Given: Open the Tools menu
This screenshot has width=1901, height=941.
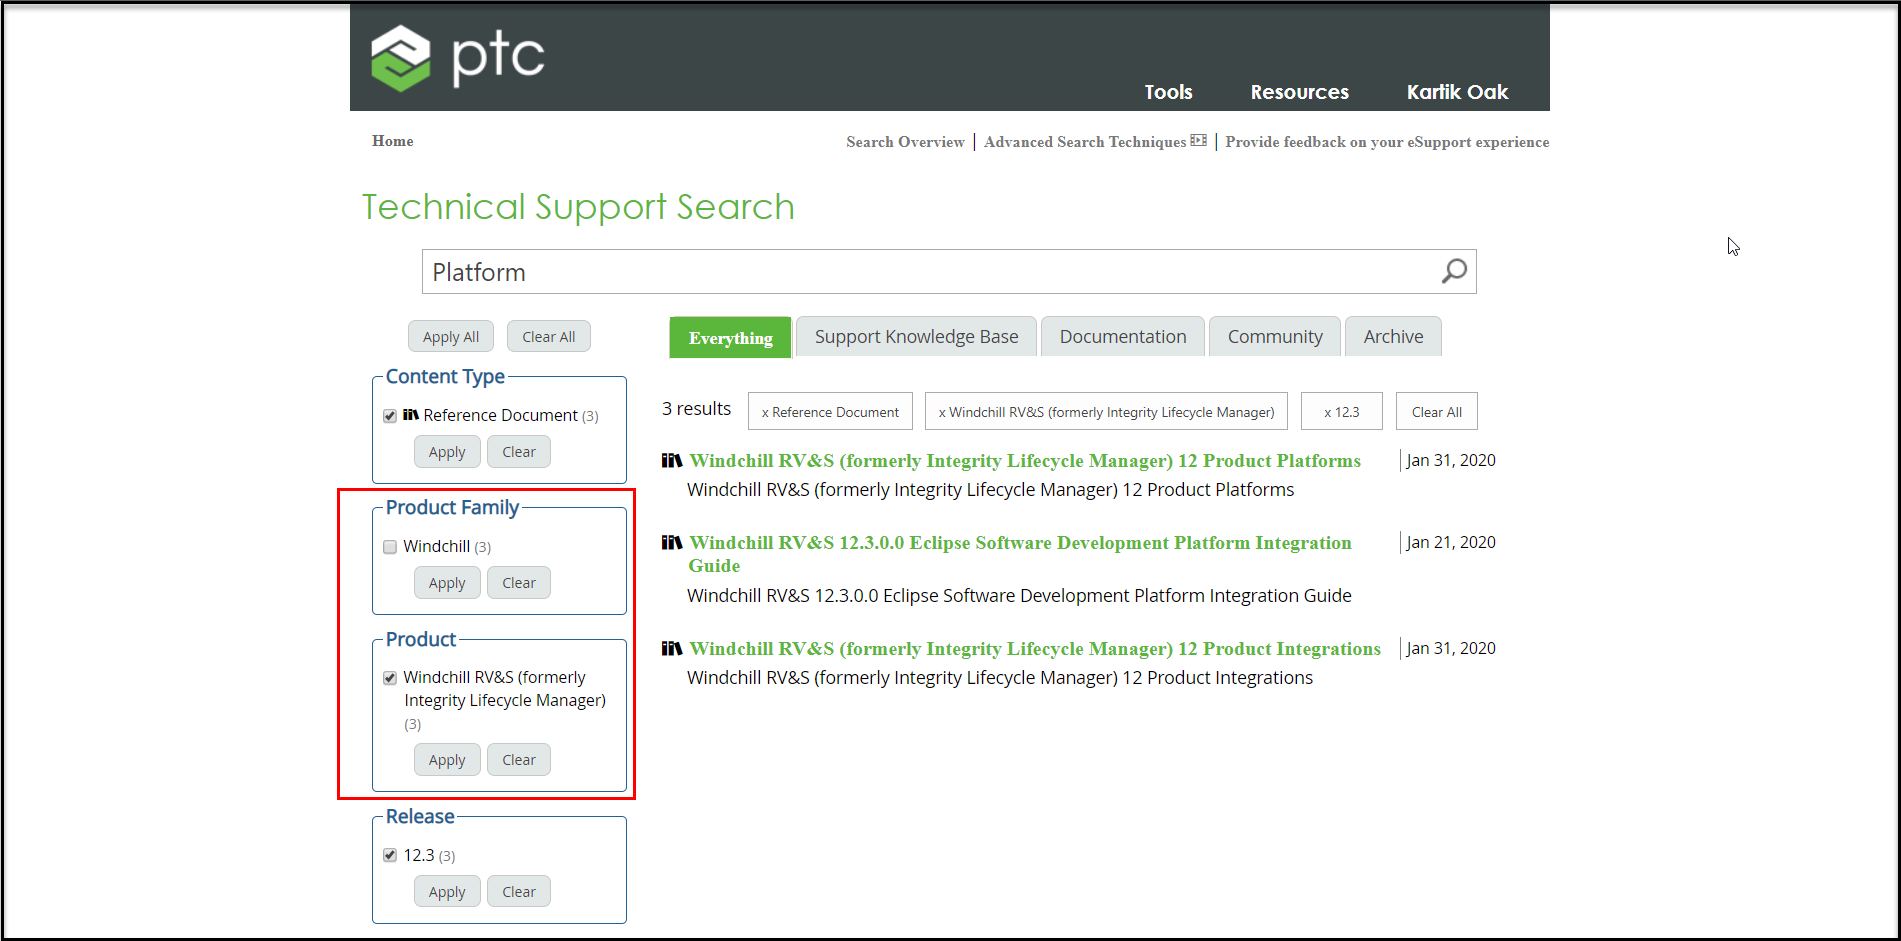Looking at the screenshot, I should (1167, 92).
